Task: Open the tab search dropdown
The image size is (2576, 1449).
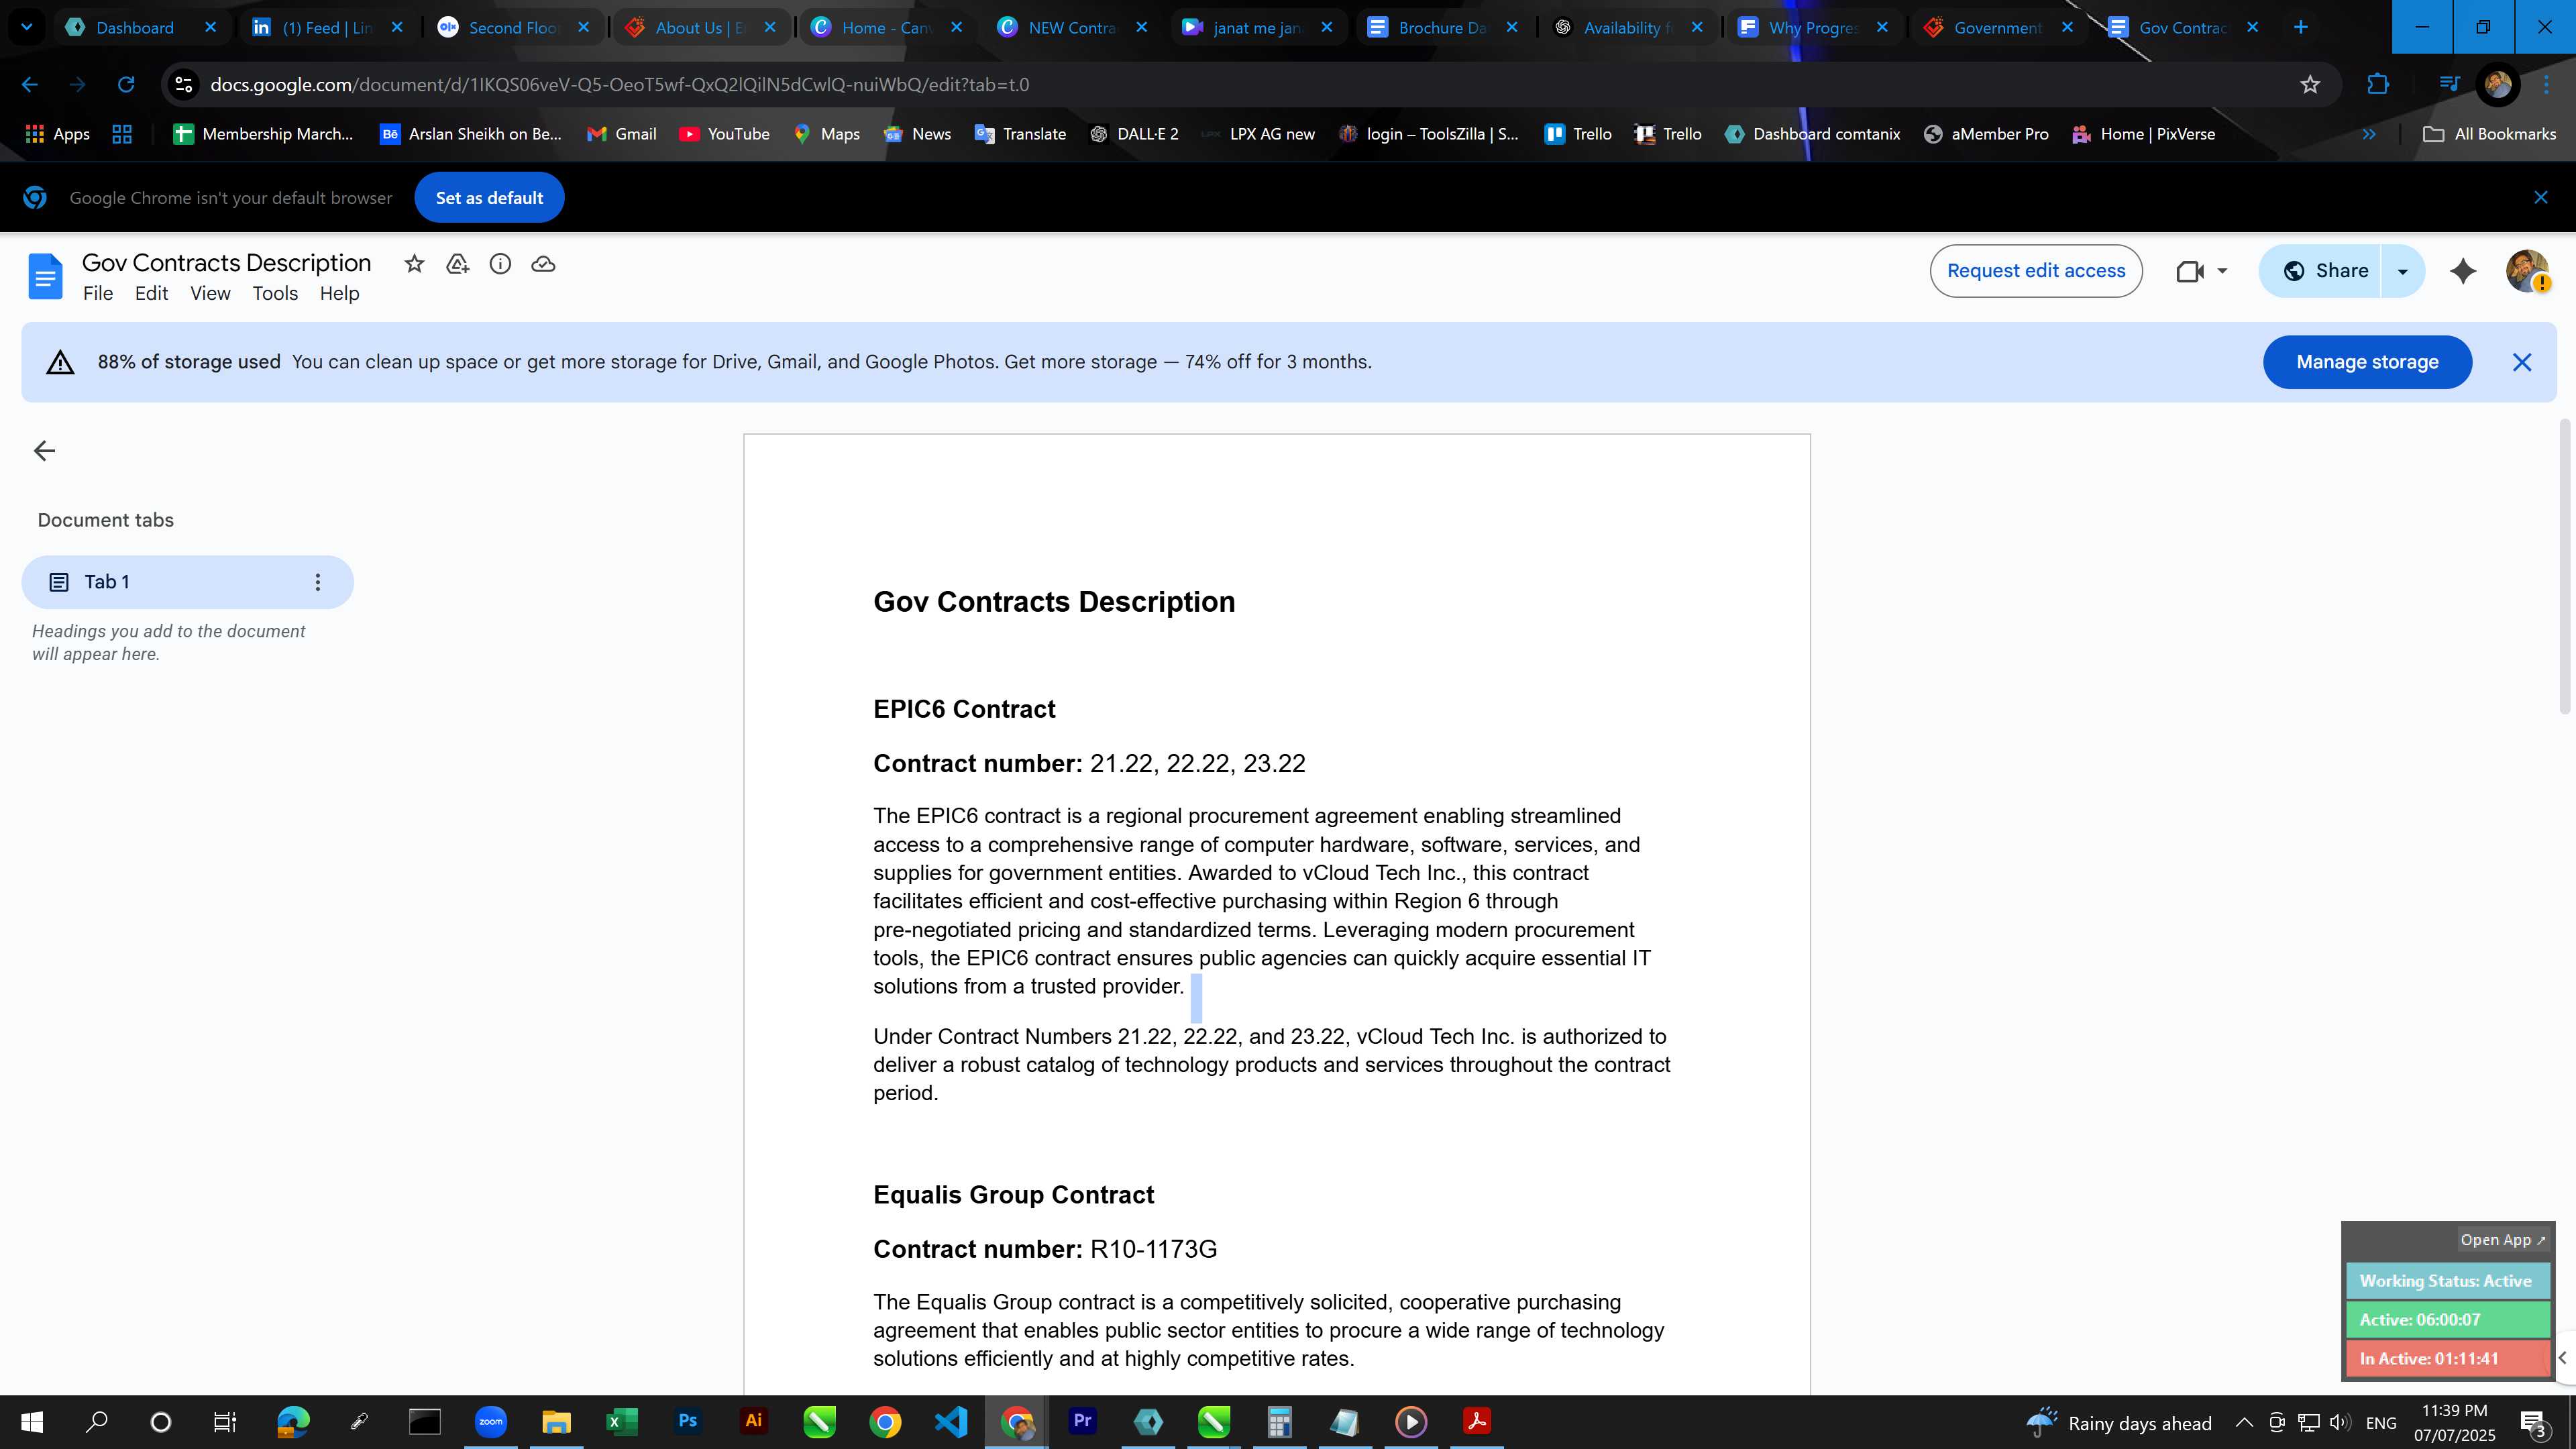Action: [x=27, y=28]
